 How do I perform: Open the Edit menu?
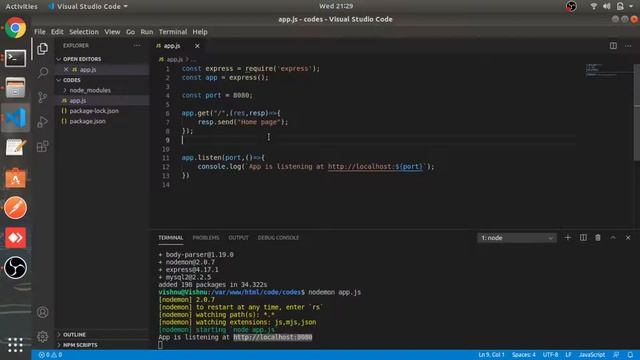click(57, 32)
